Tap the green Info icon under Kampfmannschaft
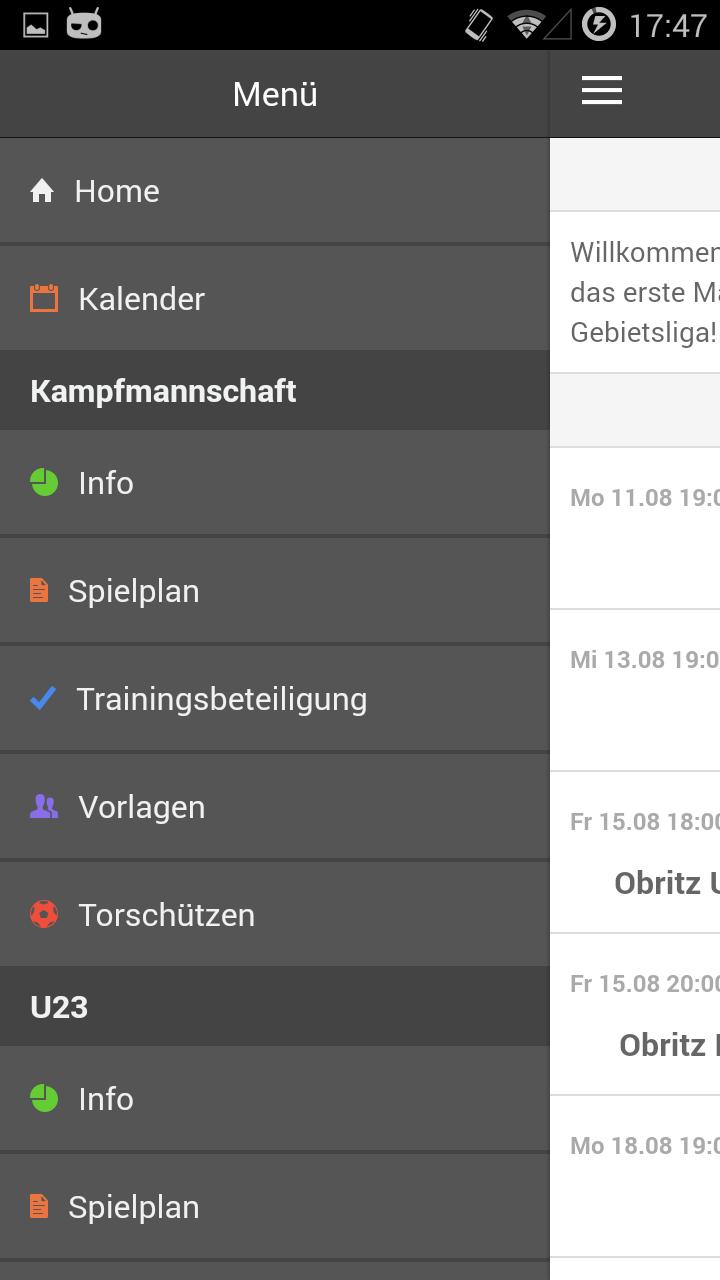The width and height of the screenshot is (720, 1280). click(44, 483)
